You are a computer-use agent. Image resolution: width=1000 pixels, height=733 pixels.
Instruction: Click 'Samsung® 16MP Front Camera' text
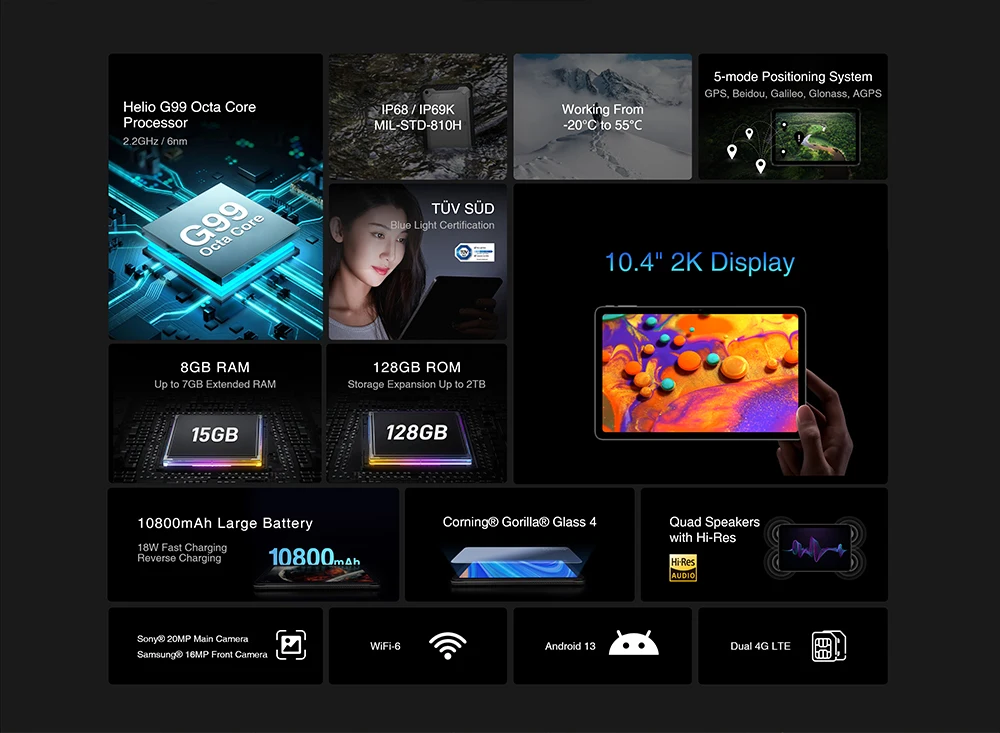[x=202, y=655]
